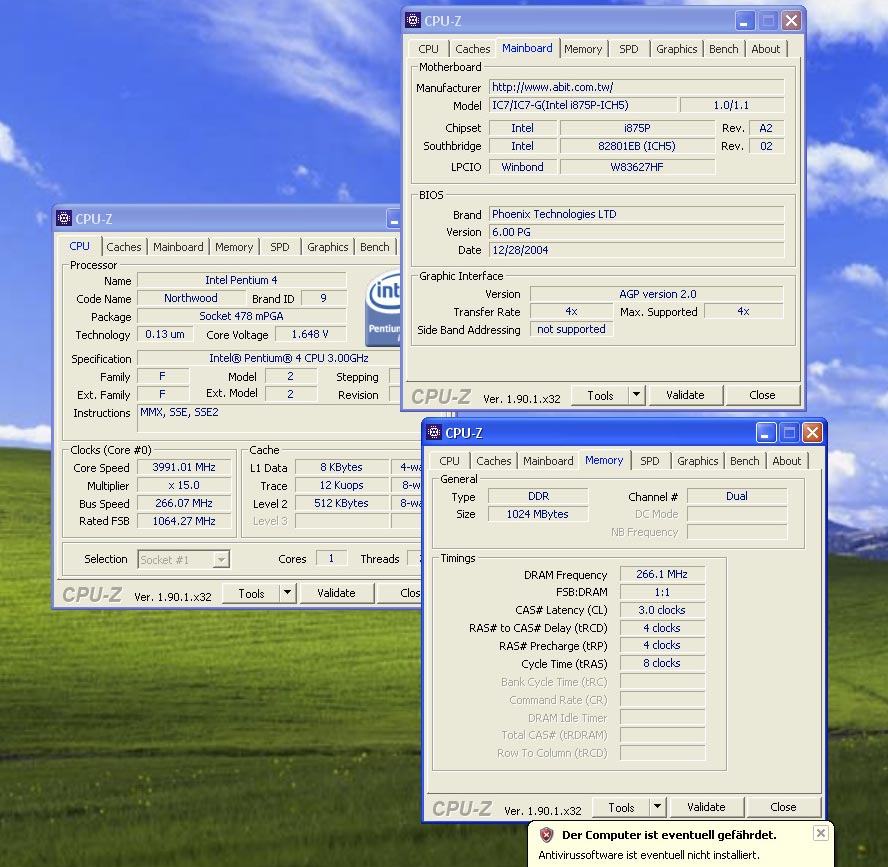Open Bench tab in CPU window
The height and width of the screenshot is (867, 888).
pos(375,247)
